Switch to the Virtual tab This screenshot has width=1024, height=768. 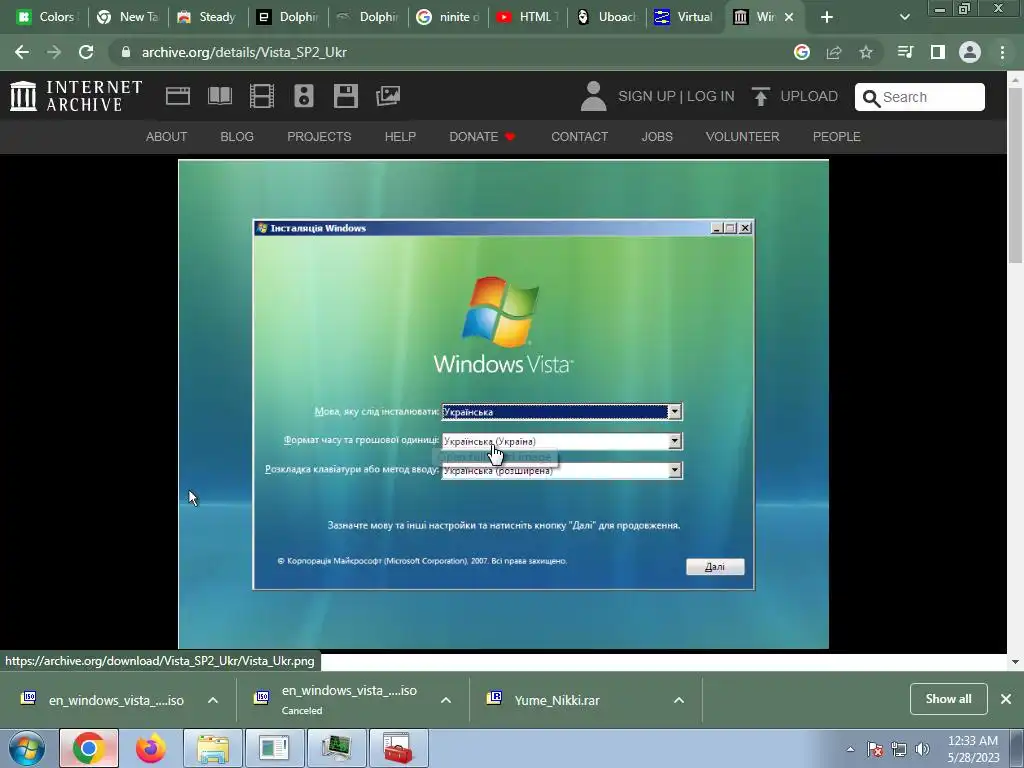pos(686,17)
